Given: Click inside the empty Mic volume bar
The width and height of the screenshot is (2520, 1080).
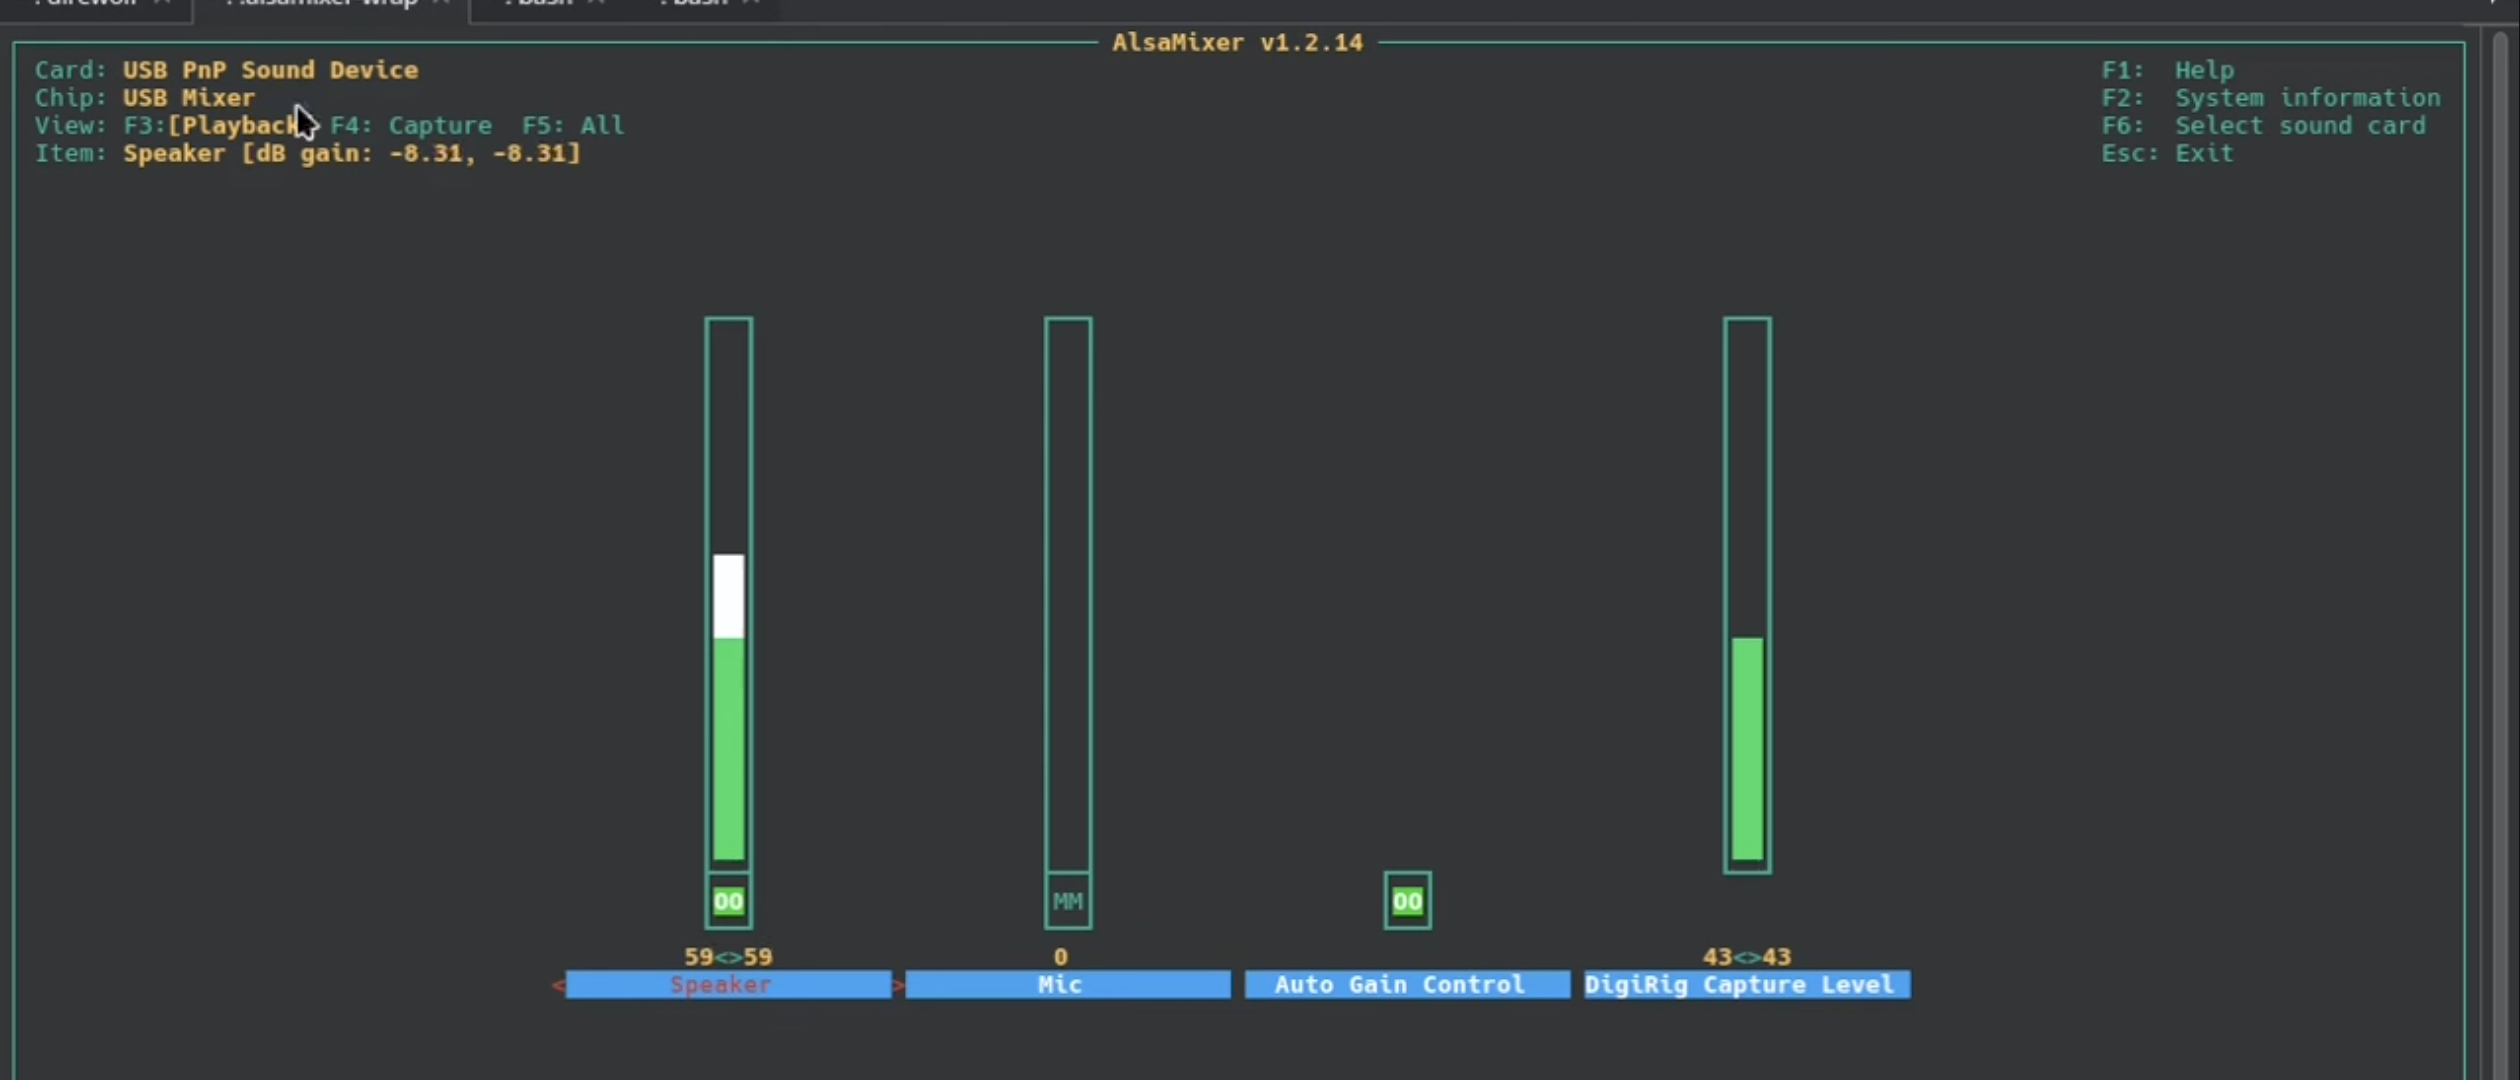Looking at the screenshot, I should pos(1067,595).
